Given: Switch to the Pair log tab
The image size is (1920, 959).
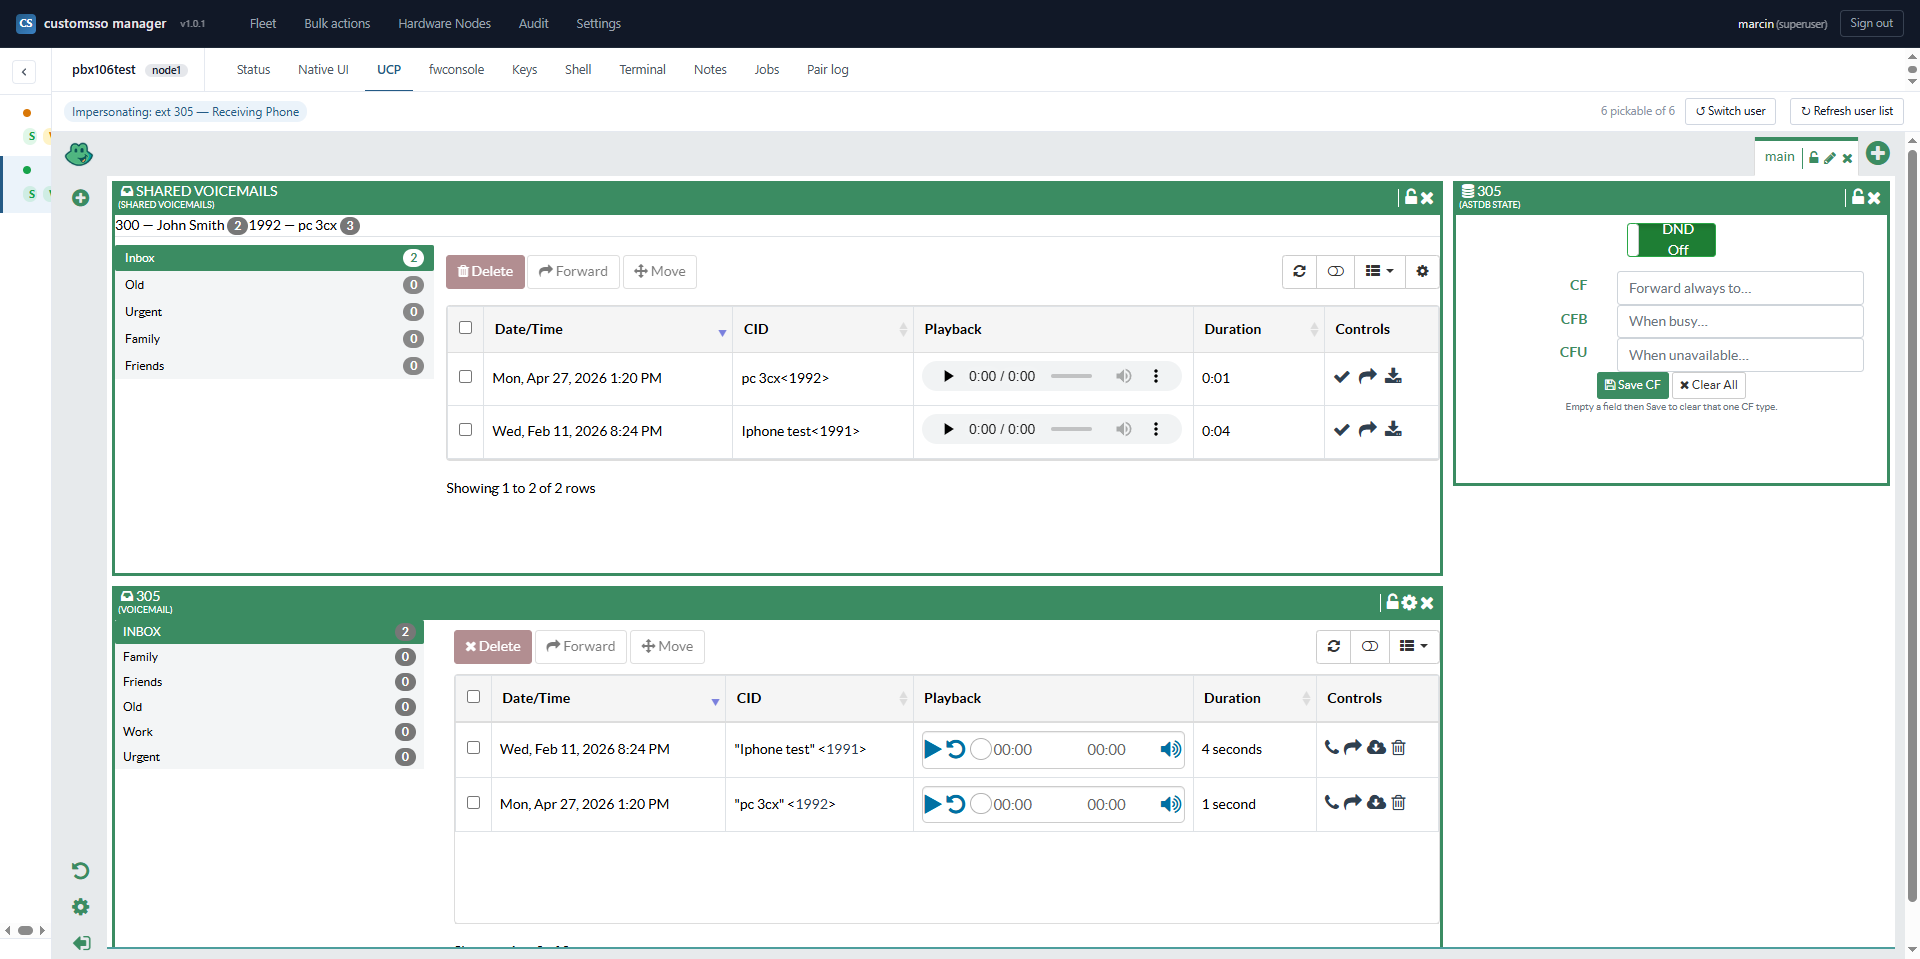Looking at the screenshot, I should [827, 70].
